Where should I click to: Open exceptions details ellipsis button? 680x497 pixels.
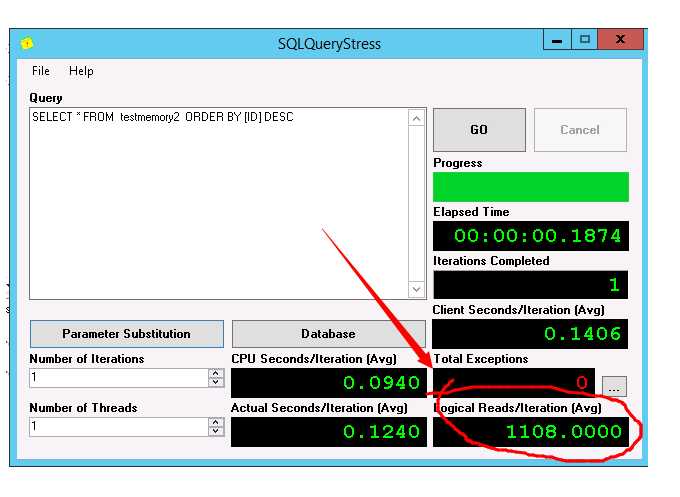click(x=614, y=386)
